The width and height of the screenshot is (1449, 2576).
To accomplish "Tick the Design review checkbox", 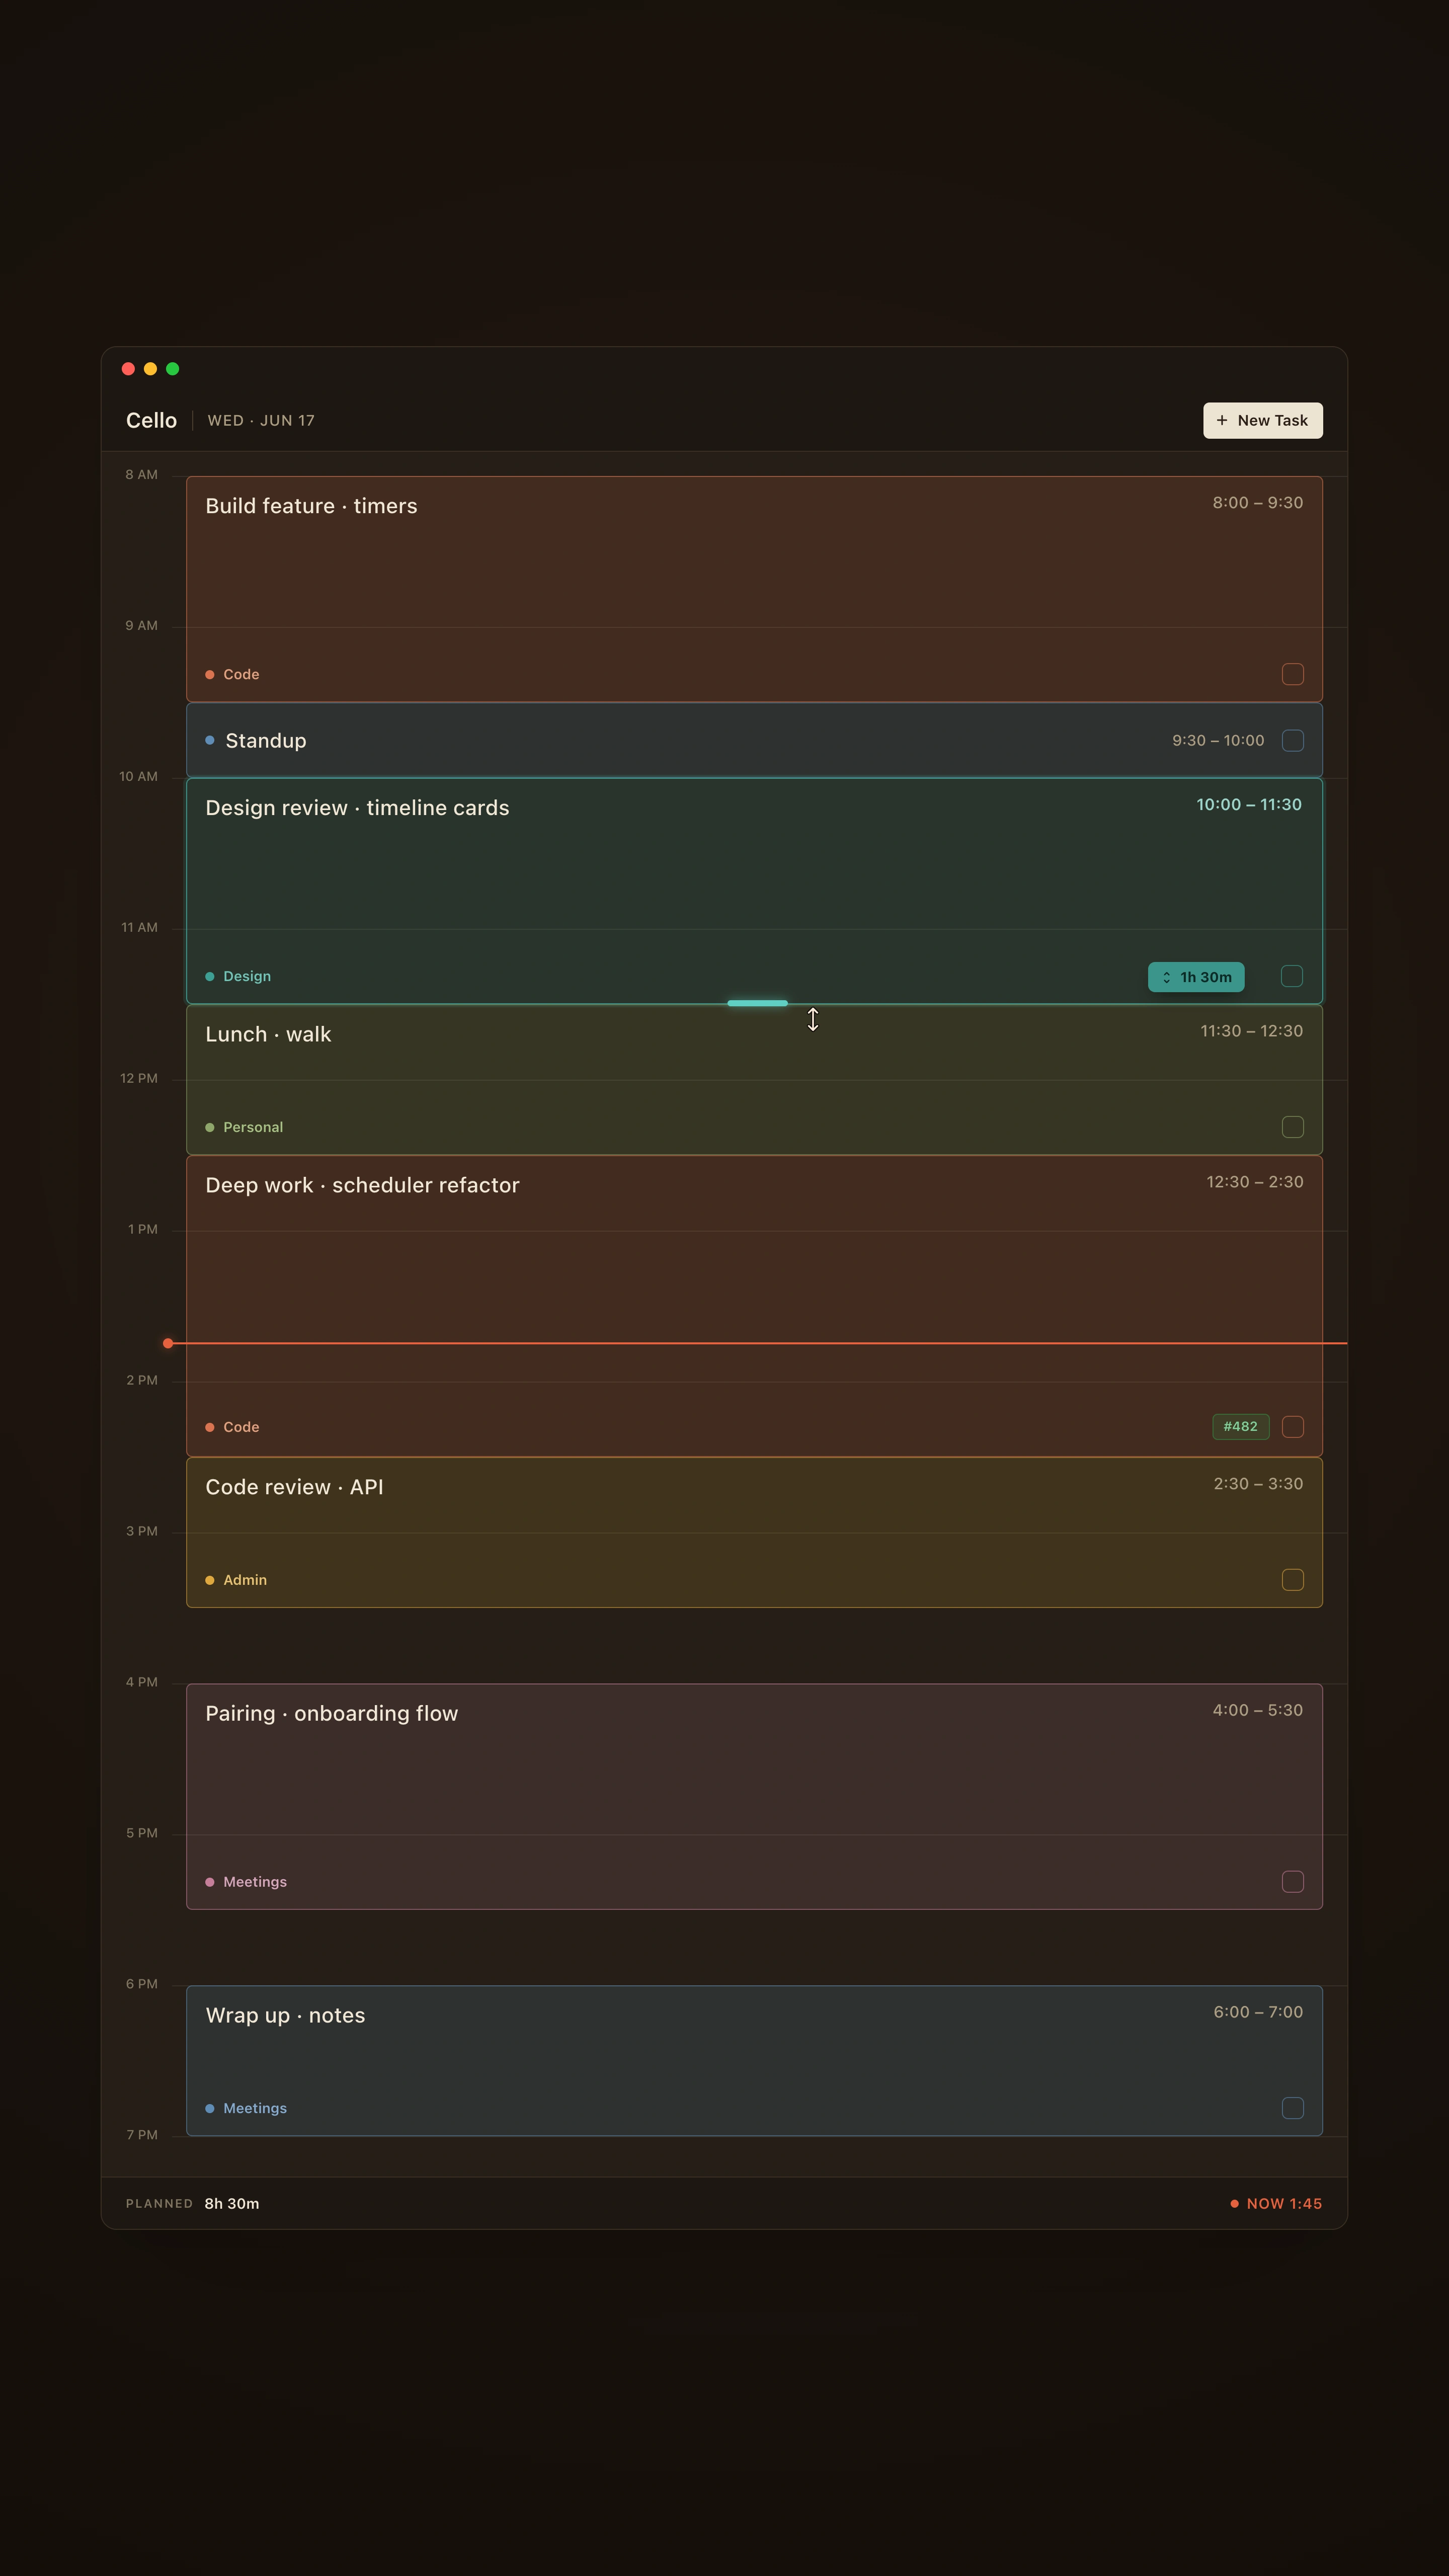I will coord(1291,976).
